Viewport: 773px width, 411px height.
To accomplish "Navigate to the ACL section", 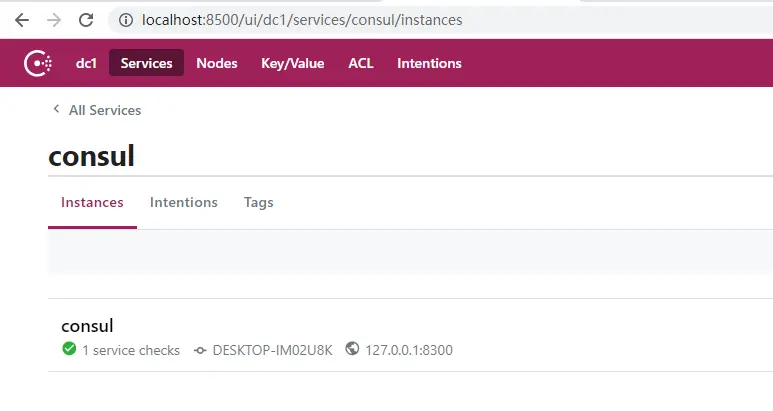I will pyautogui.click(x=361, y=63).
